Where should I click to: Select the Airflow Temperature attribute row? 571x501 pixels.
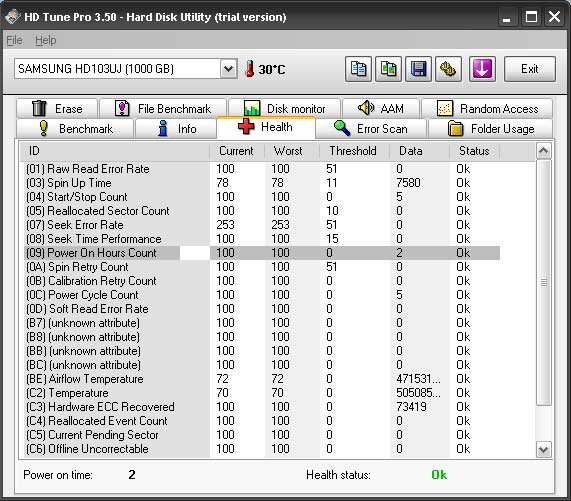(260, 379)
